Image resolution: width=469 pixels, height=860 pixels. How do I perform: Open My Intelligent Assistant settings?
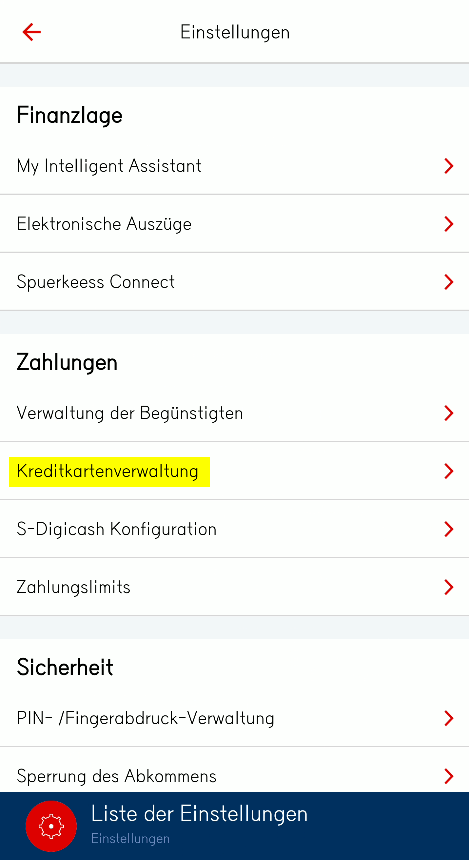pos(234,166)
